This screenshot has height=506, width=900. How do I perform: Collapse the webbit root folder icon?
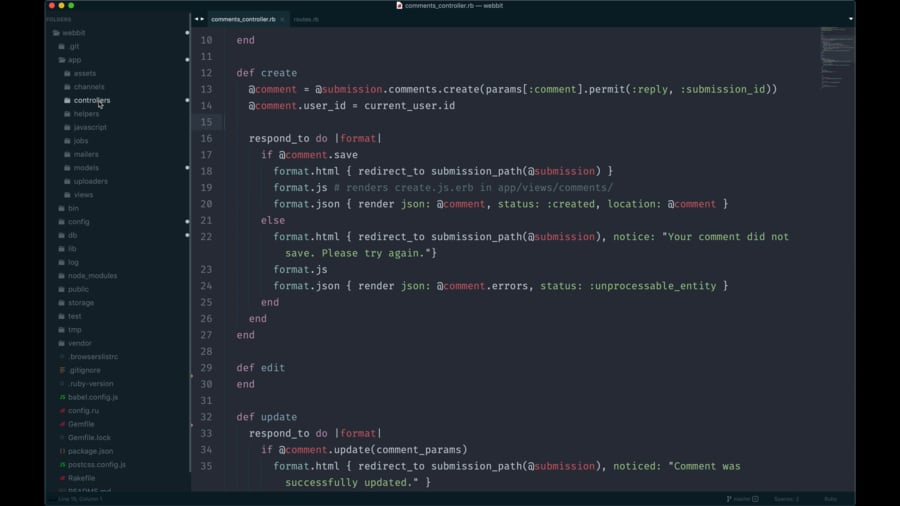tap(56, 33)
